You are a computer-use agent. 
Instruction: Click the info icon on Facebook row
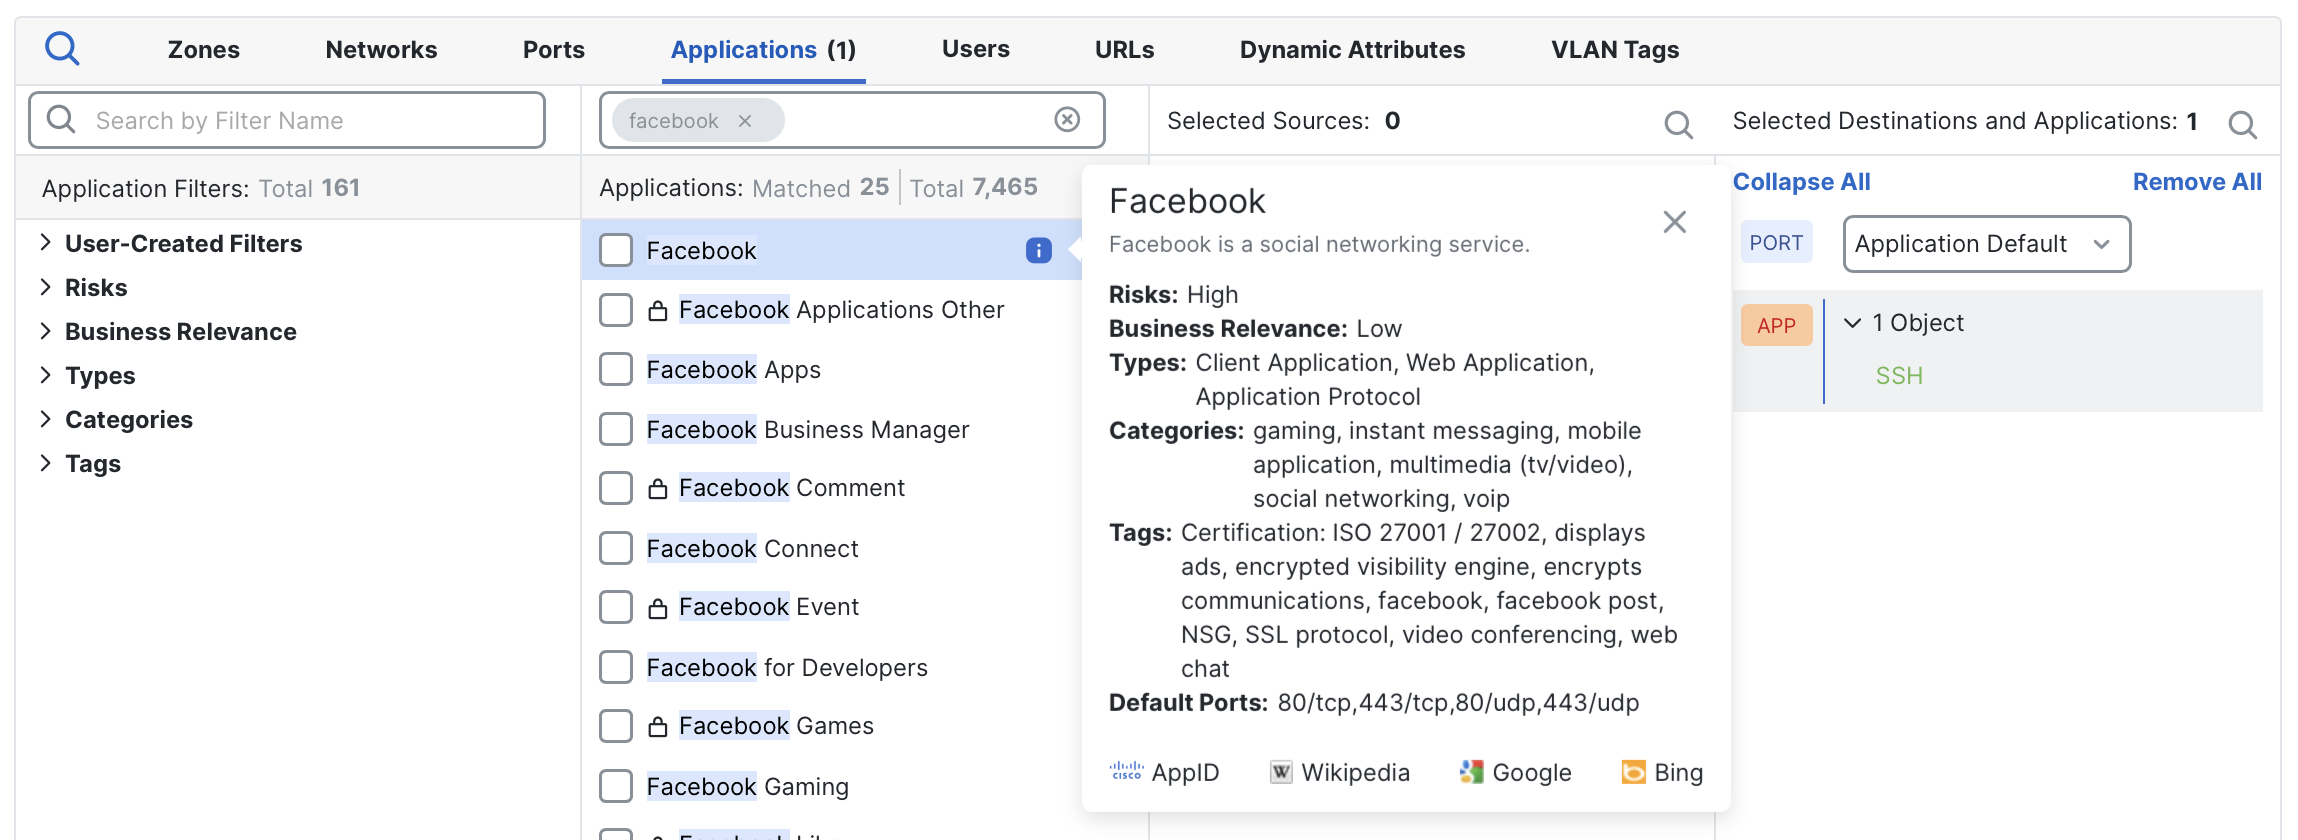(1039, 250)
